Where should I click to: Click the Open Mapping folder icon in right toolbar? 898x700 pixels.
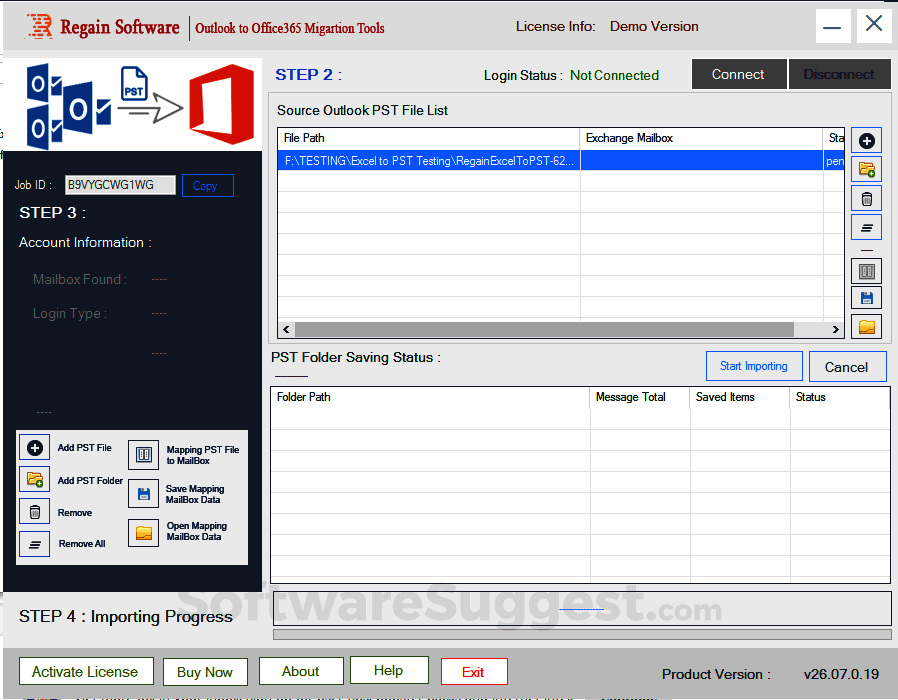pos(866,327)
